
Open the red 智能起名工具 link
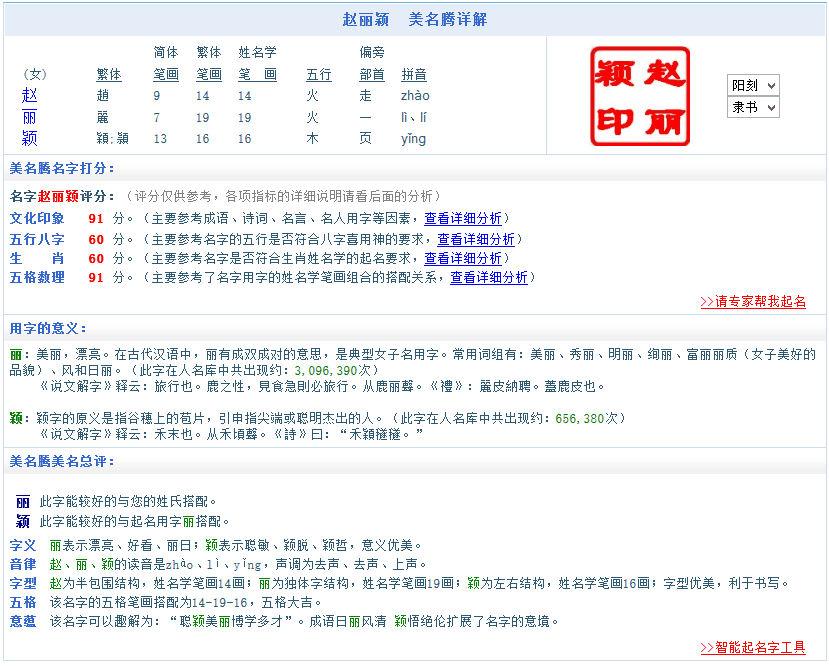pos(752,647)
